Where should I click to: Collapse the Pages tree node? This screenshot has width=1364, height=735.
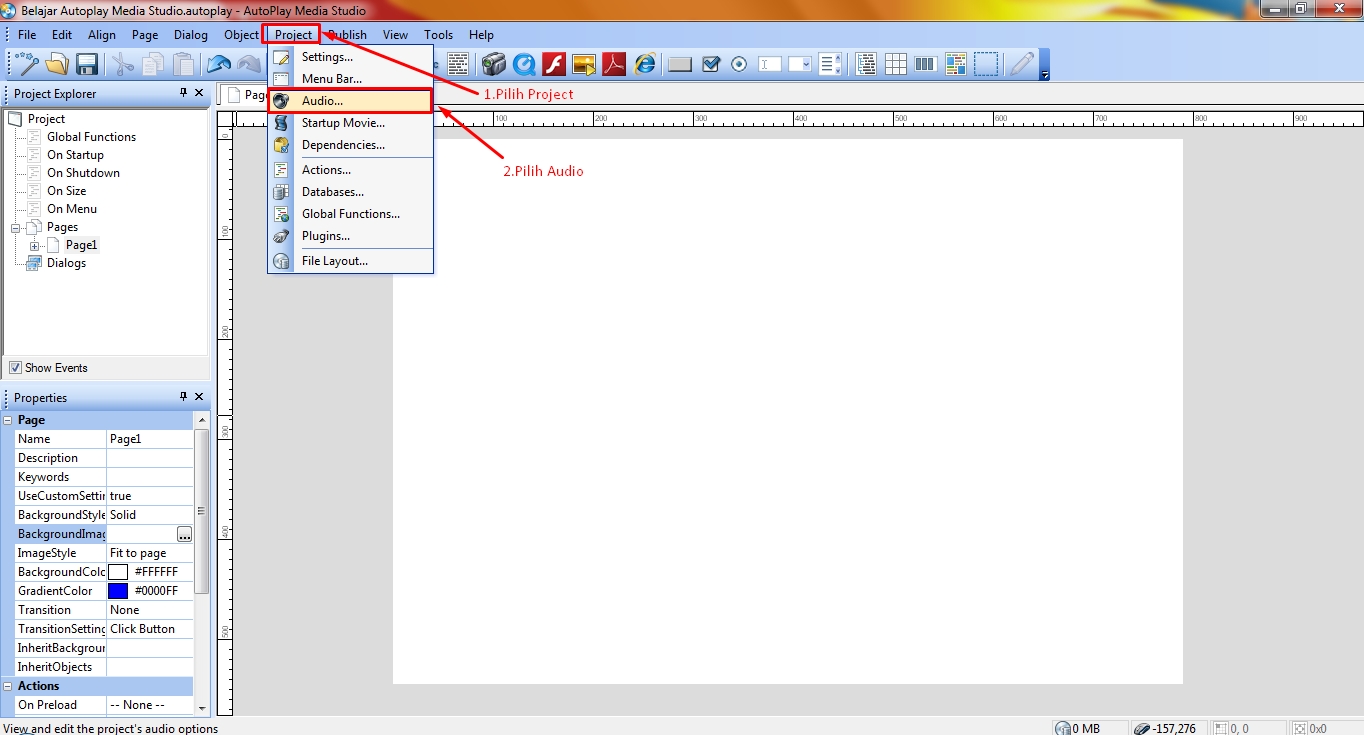[x=16, y=228]
